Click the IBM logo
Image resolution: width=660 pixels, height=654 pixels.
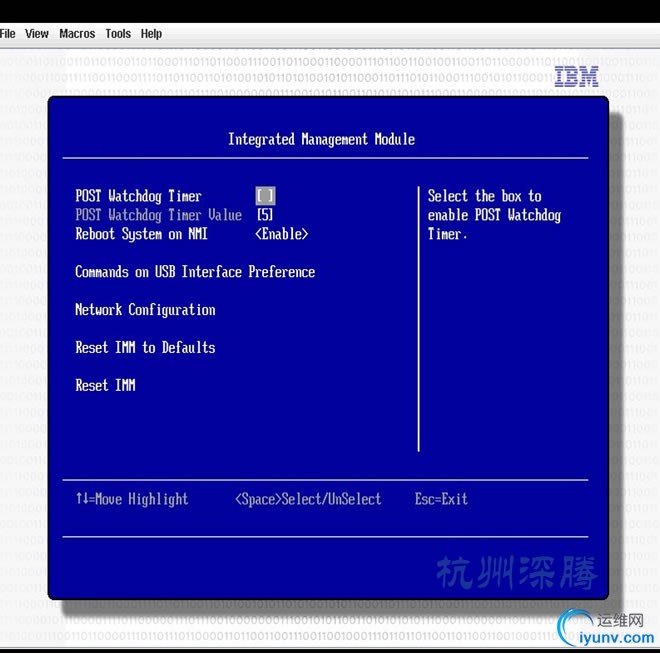pos(576,77)
